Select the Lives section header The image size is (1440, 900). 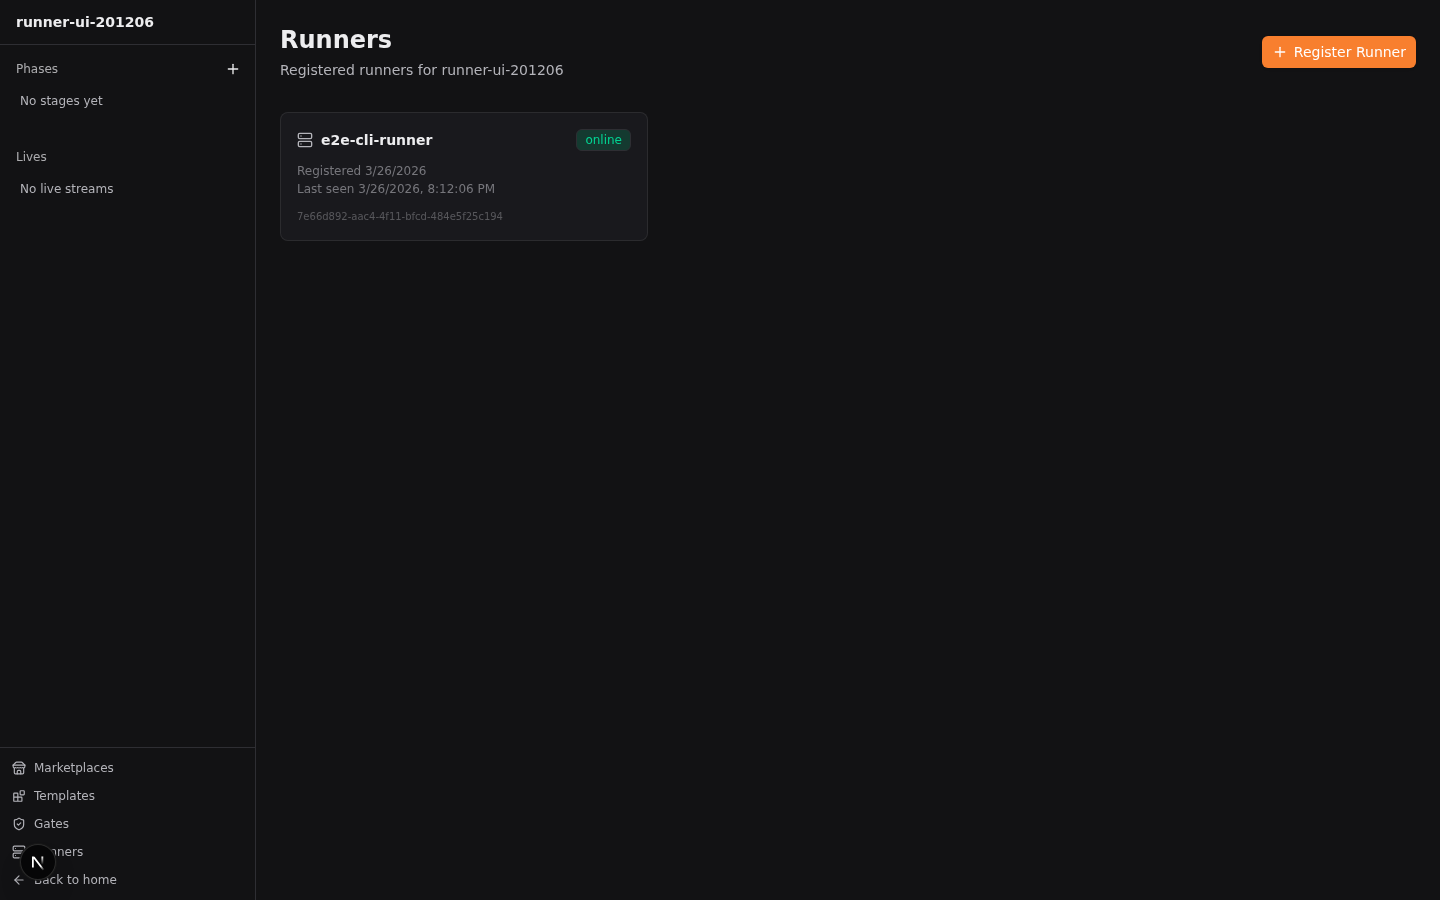coord(31,157)
